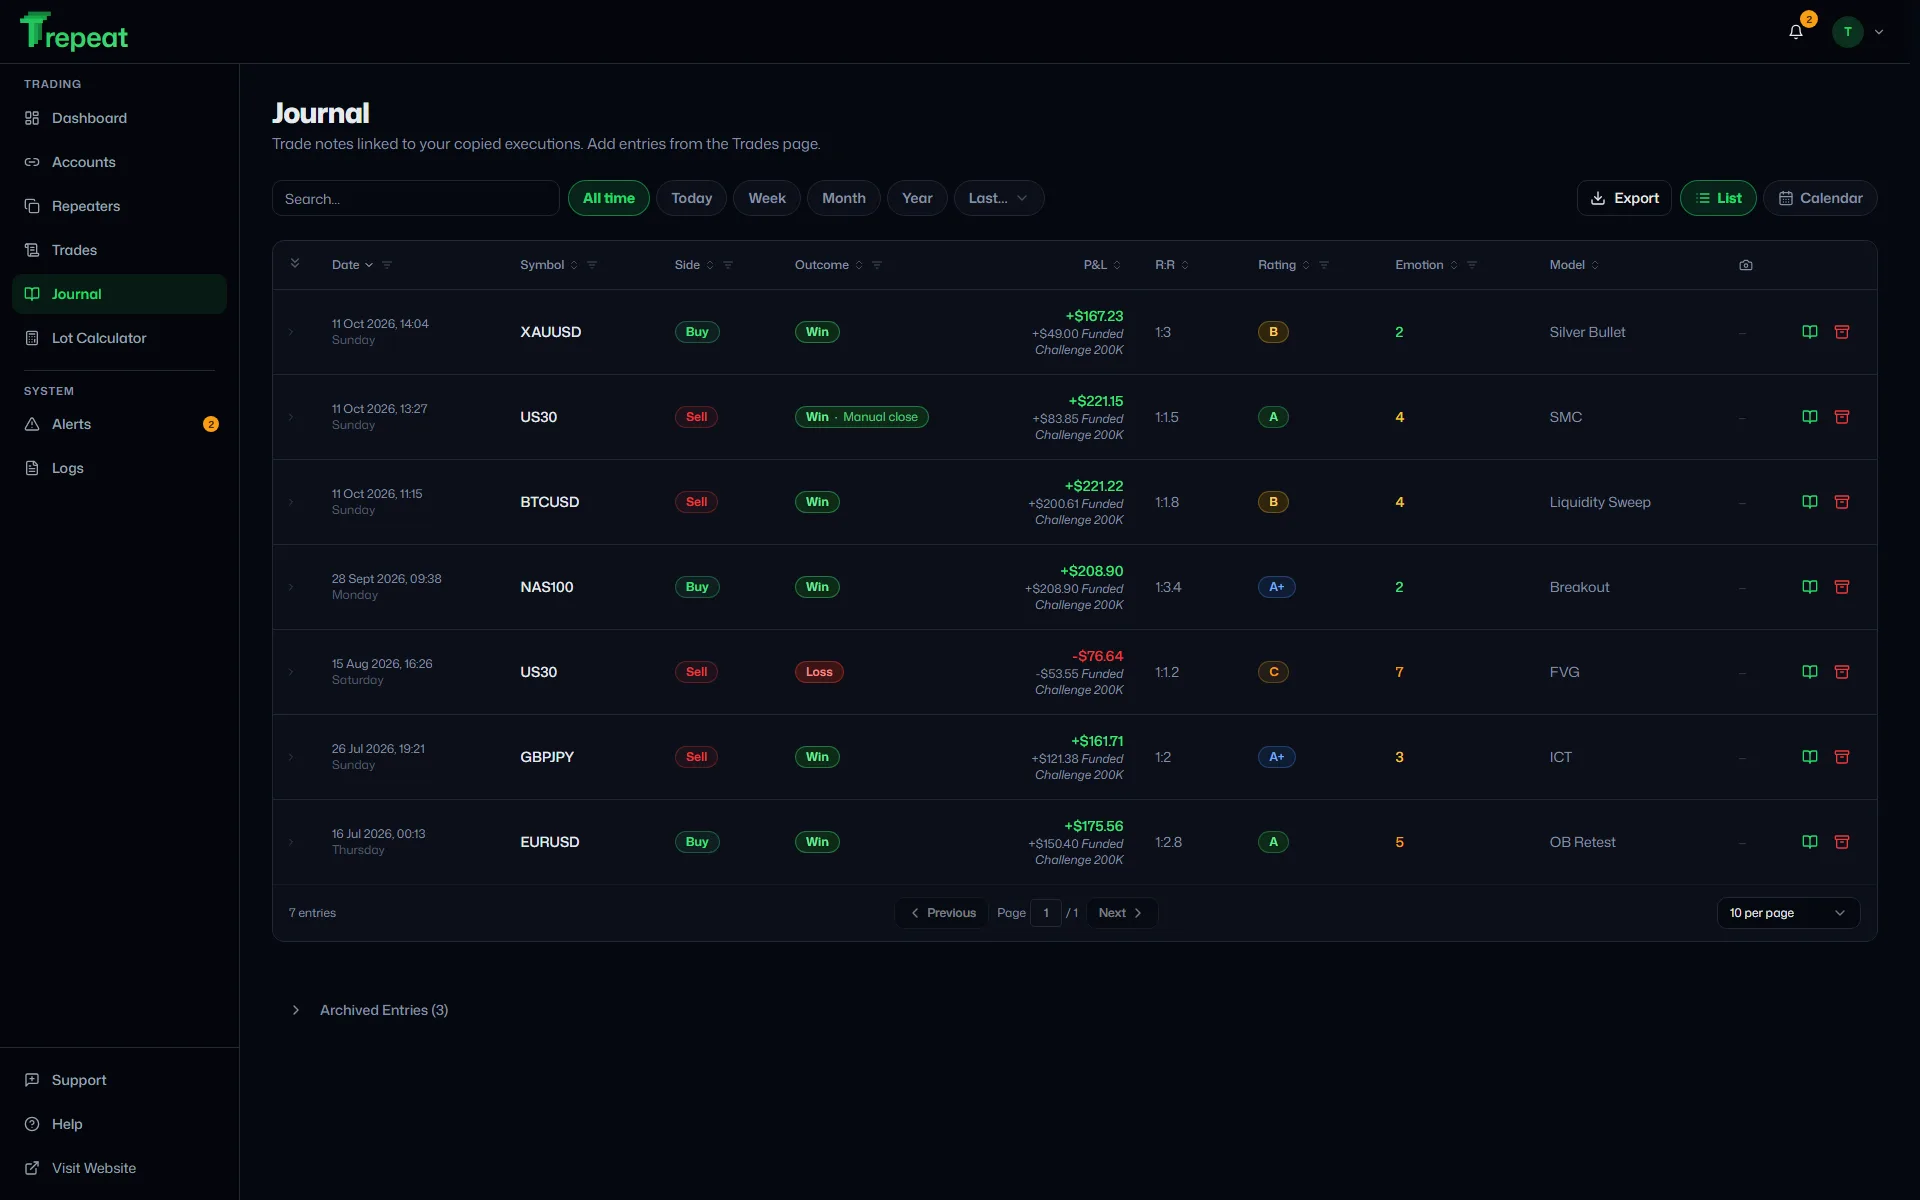Open journal note for EURUSD entry

1810,842
